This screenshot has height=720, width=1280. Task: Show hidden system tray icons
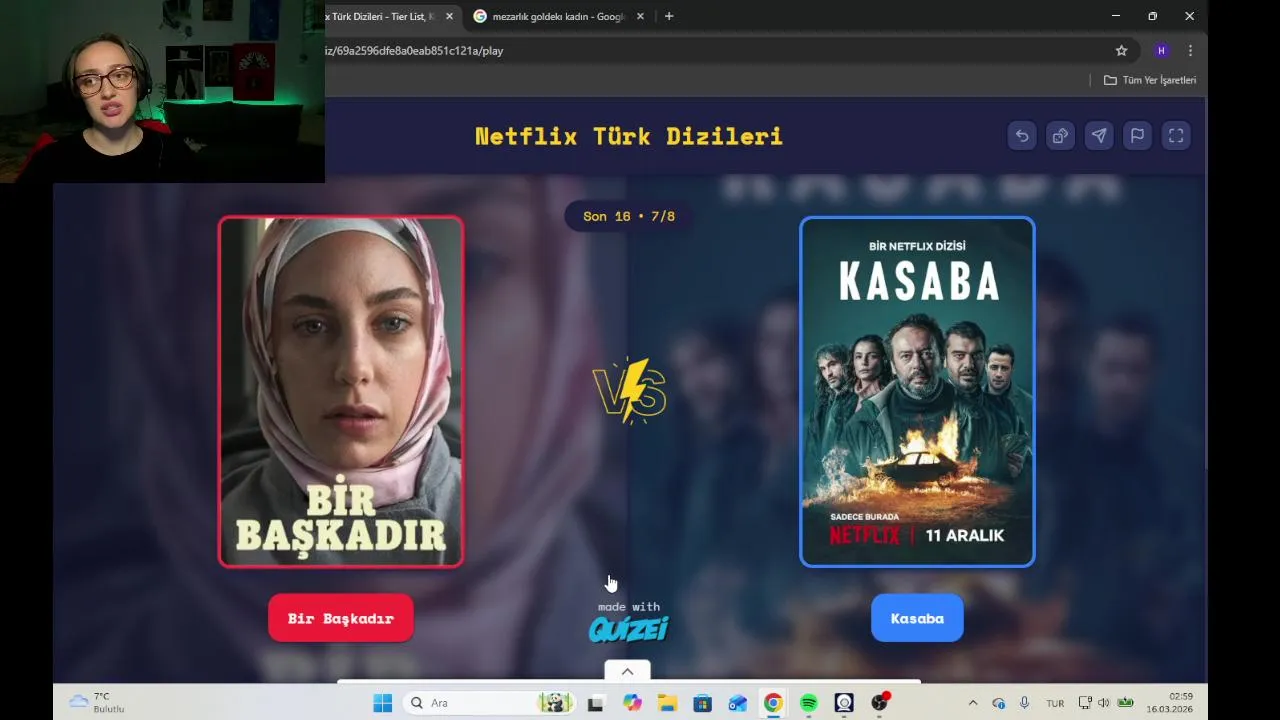973,703
